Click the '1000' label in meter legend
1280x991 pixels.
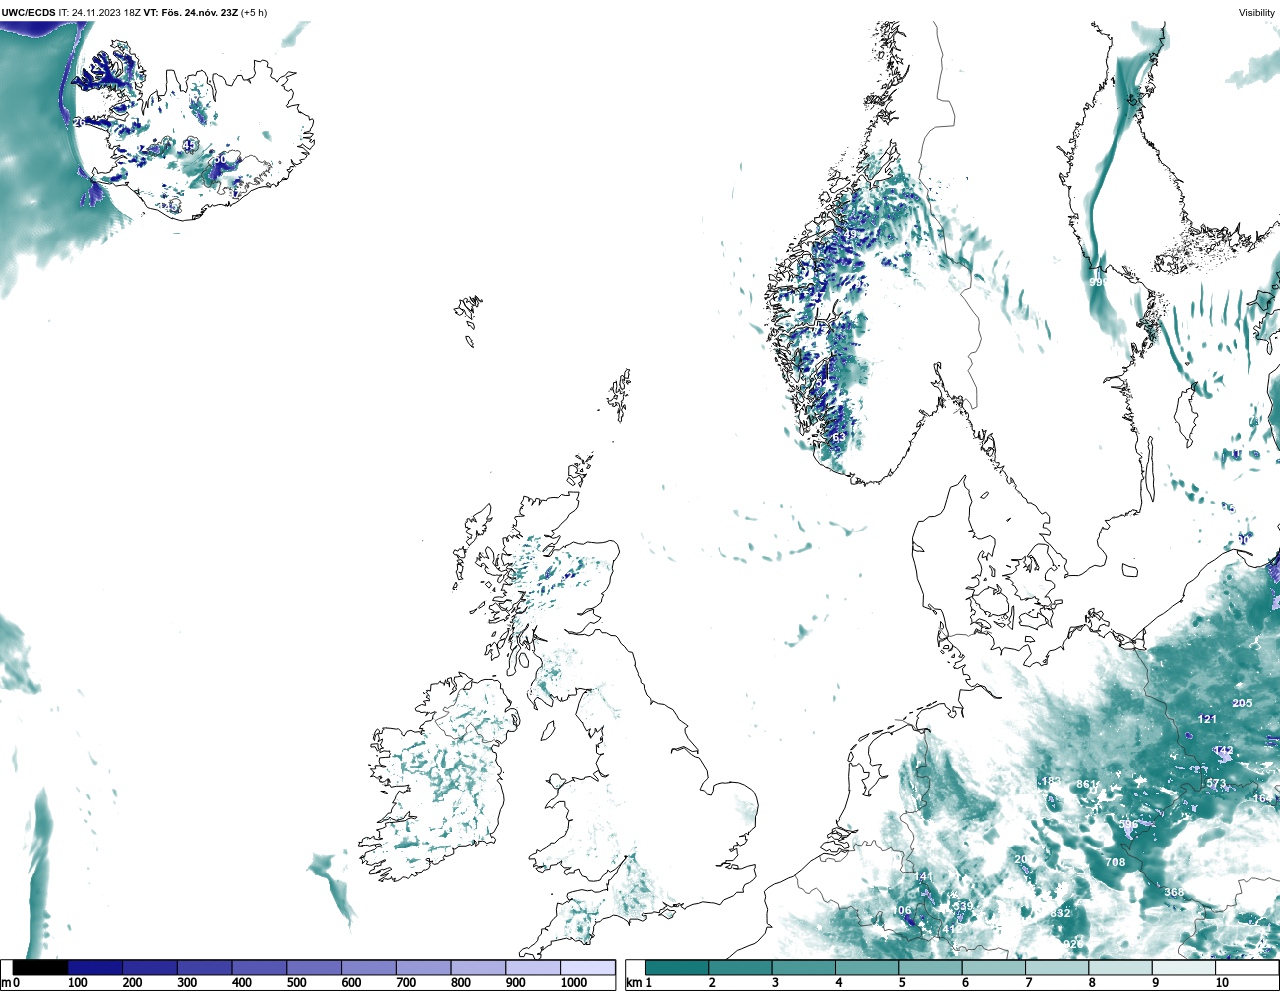point(574,983)
